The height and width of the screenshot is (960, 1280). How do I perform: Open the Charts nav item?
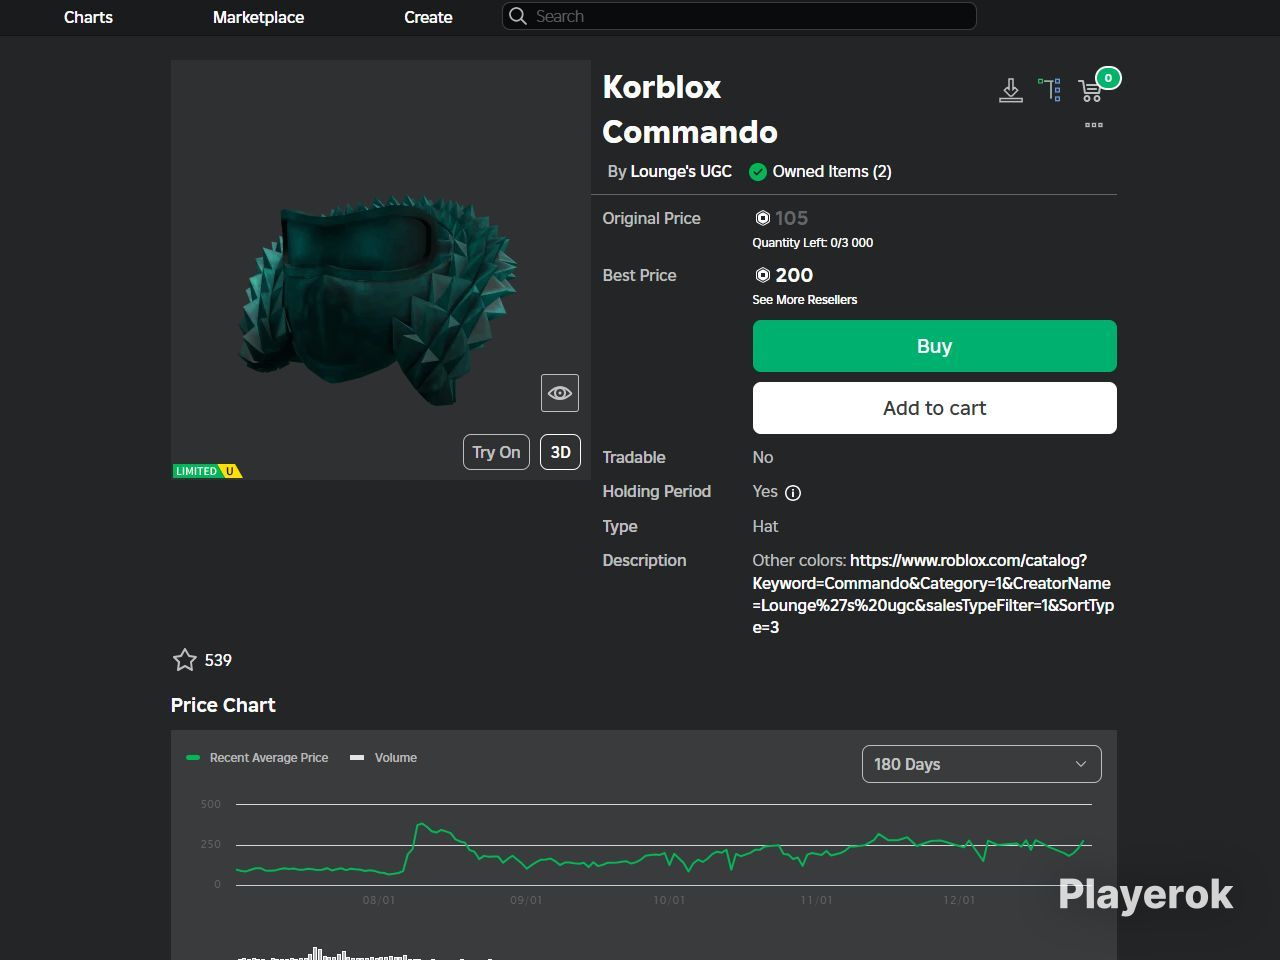click(x=88, y=17)
